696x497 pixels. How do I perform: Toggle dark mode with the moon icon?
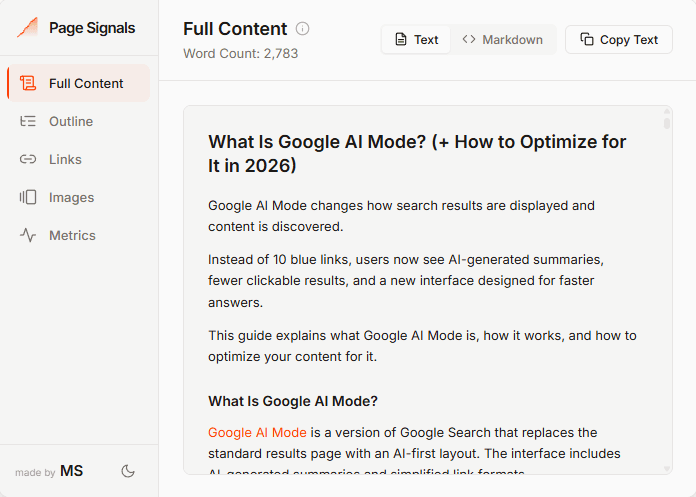tap(128, 471)
